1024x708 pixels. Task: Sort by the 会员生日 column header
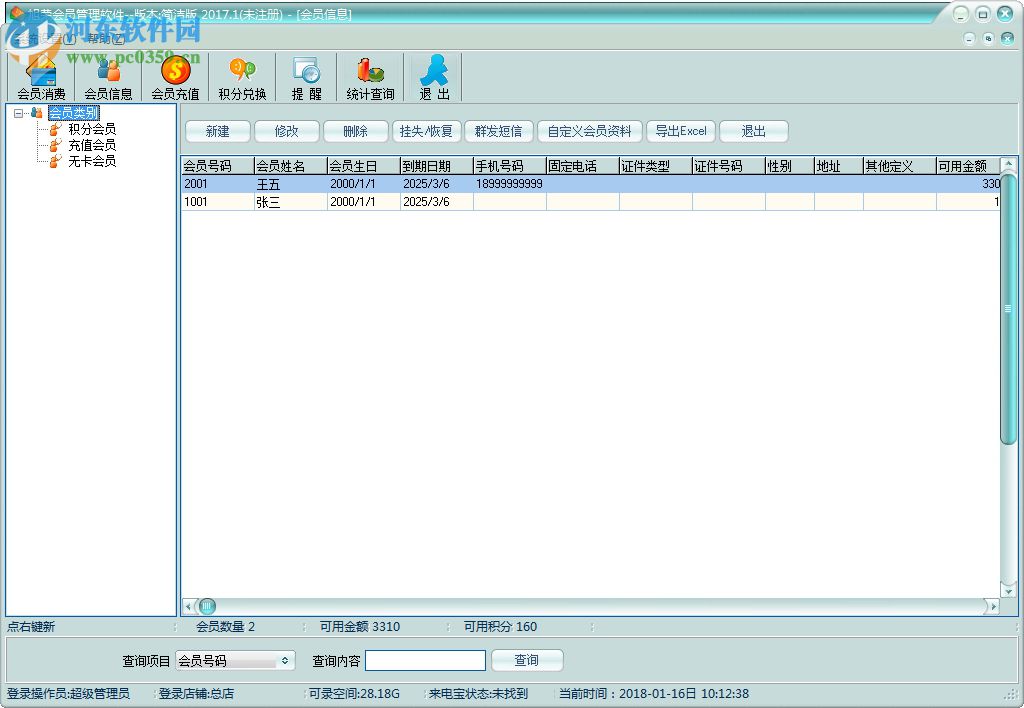tap(364, 166)
